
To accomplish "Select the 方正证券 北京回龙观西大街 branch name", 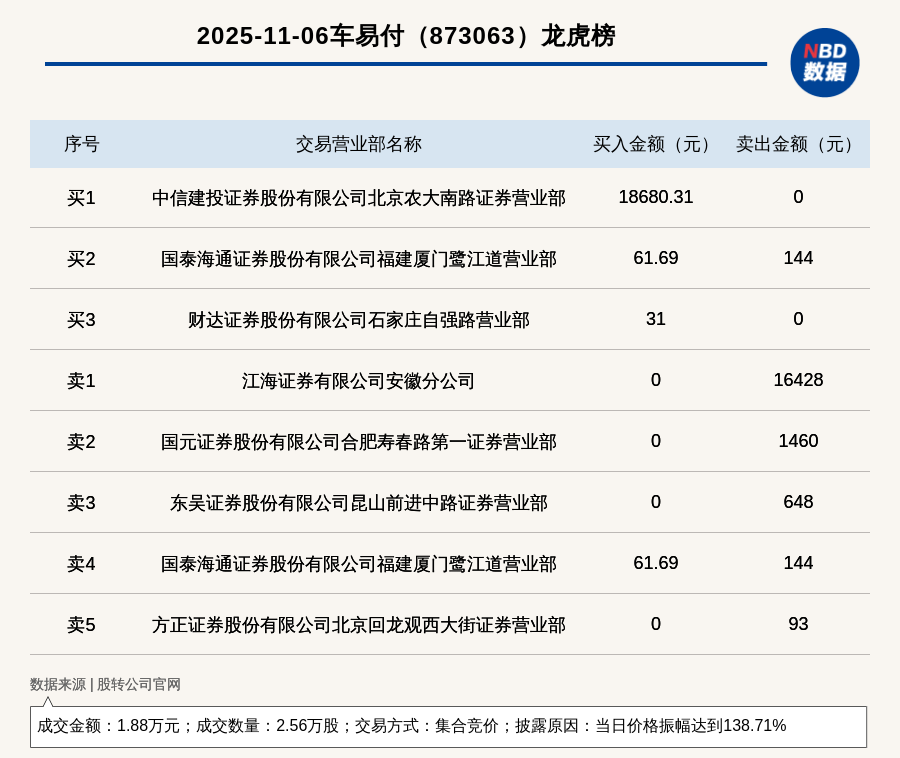I will tap(358, 625).
